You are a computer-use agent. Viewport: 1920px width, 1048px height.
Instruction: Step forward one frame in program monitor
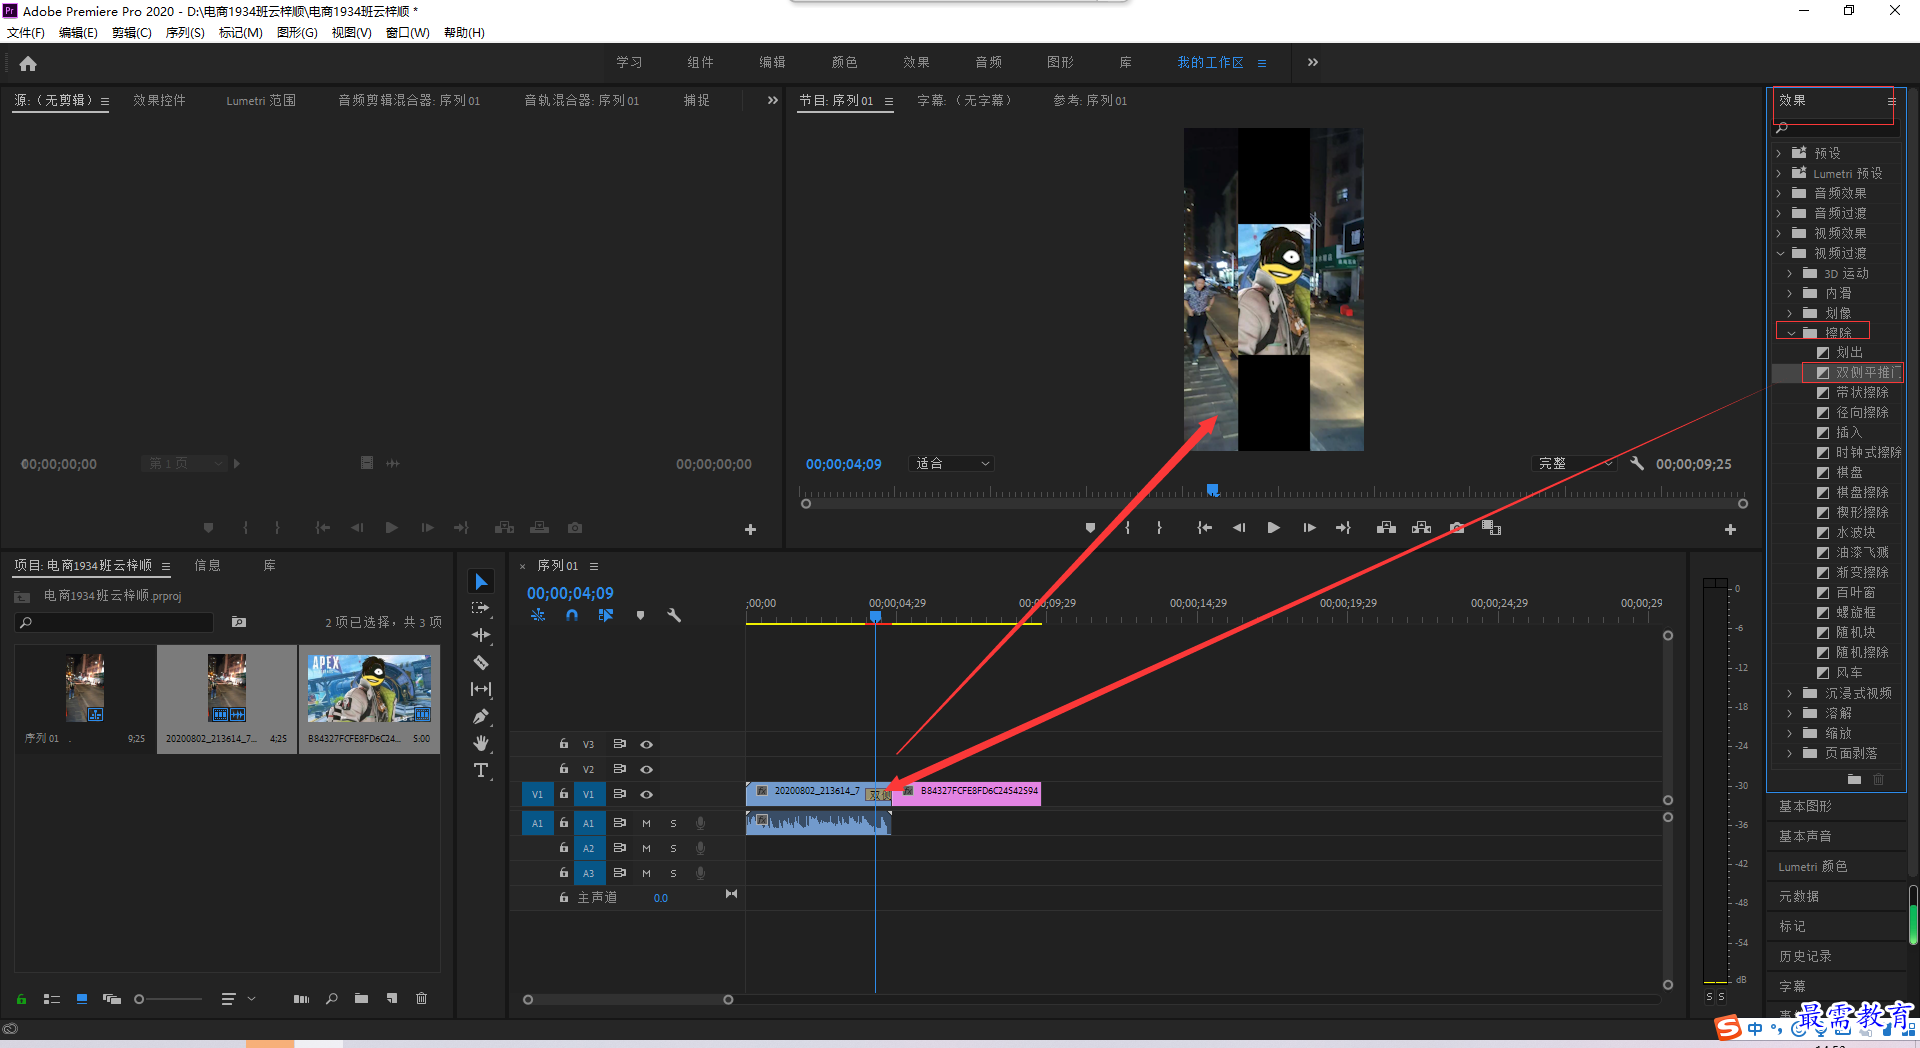click(x=1309, y=528)
